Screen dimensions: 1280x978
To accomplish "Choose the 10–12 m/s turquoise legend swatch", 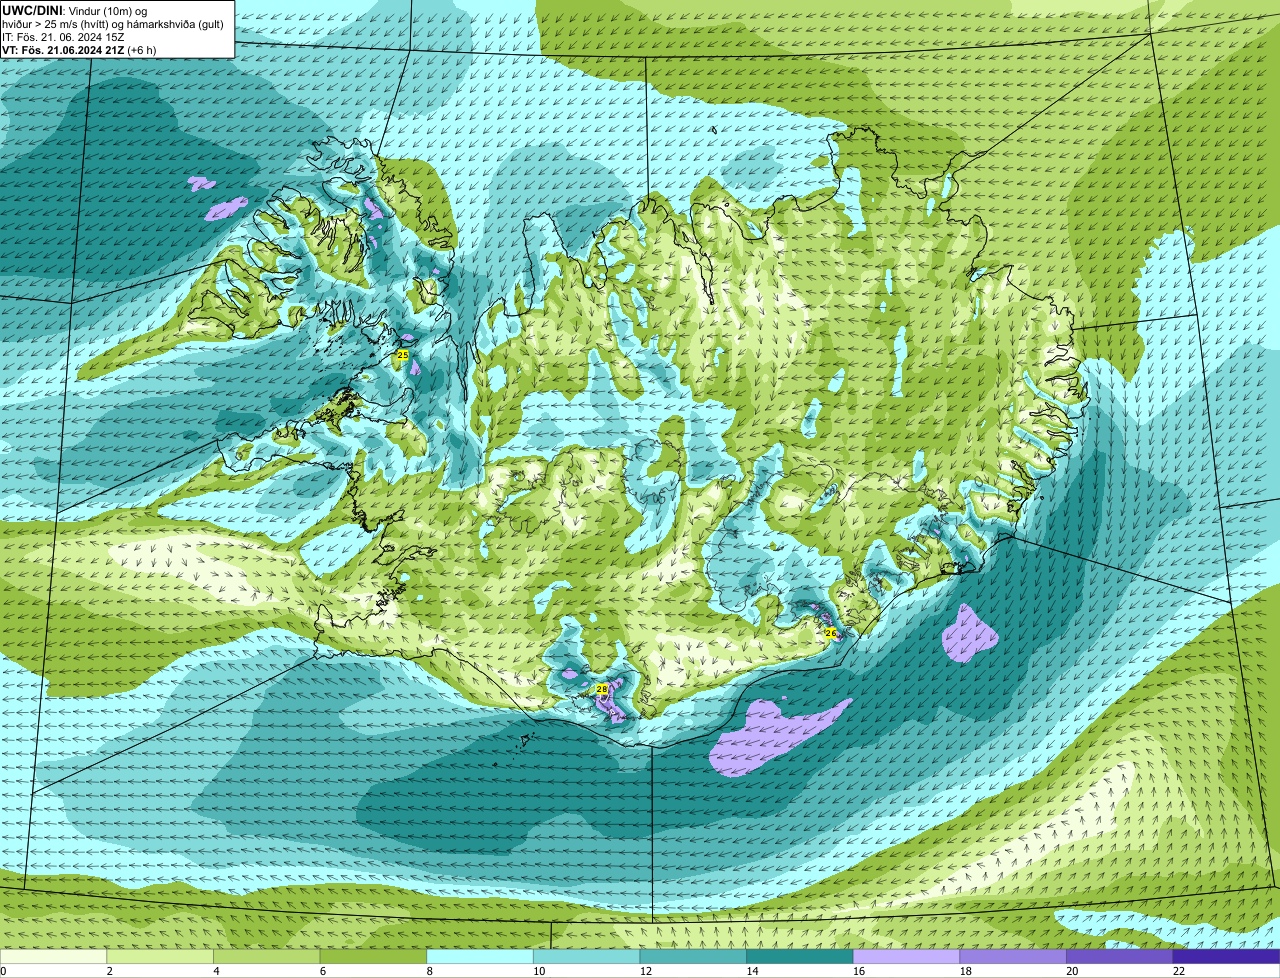I will point(586,956).
